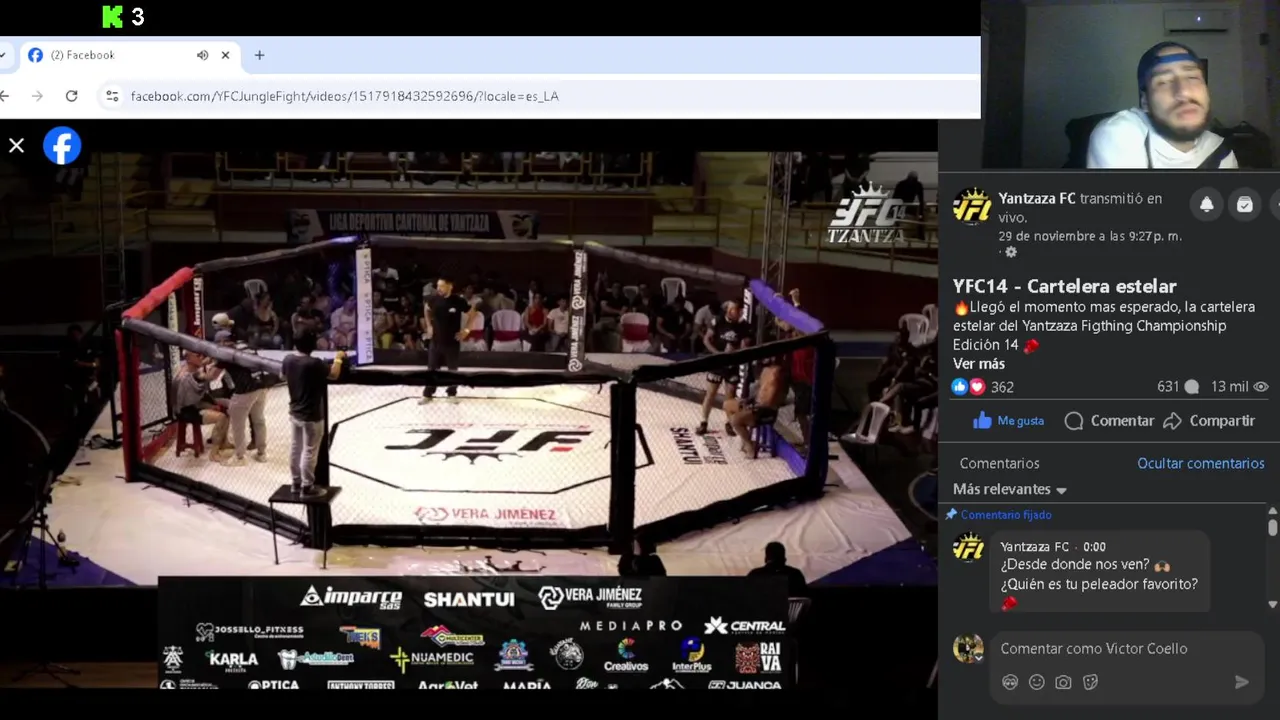Screen dimensions: 1280x720
Task: Click comments scrollbar up arrow
Action: (1272, 513)
